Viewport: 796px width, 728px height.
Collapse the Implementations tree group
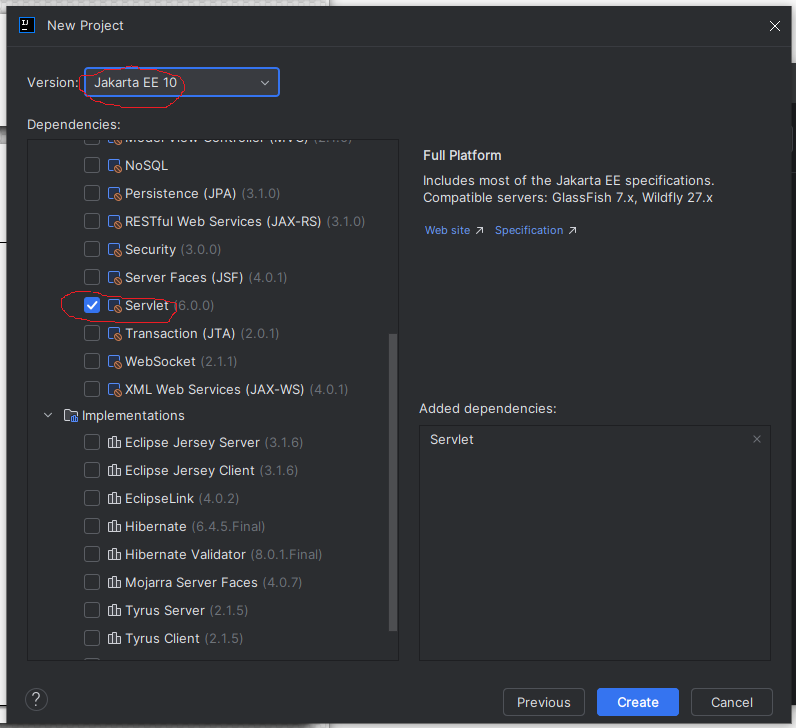[48, 415]
